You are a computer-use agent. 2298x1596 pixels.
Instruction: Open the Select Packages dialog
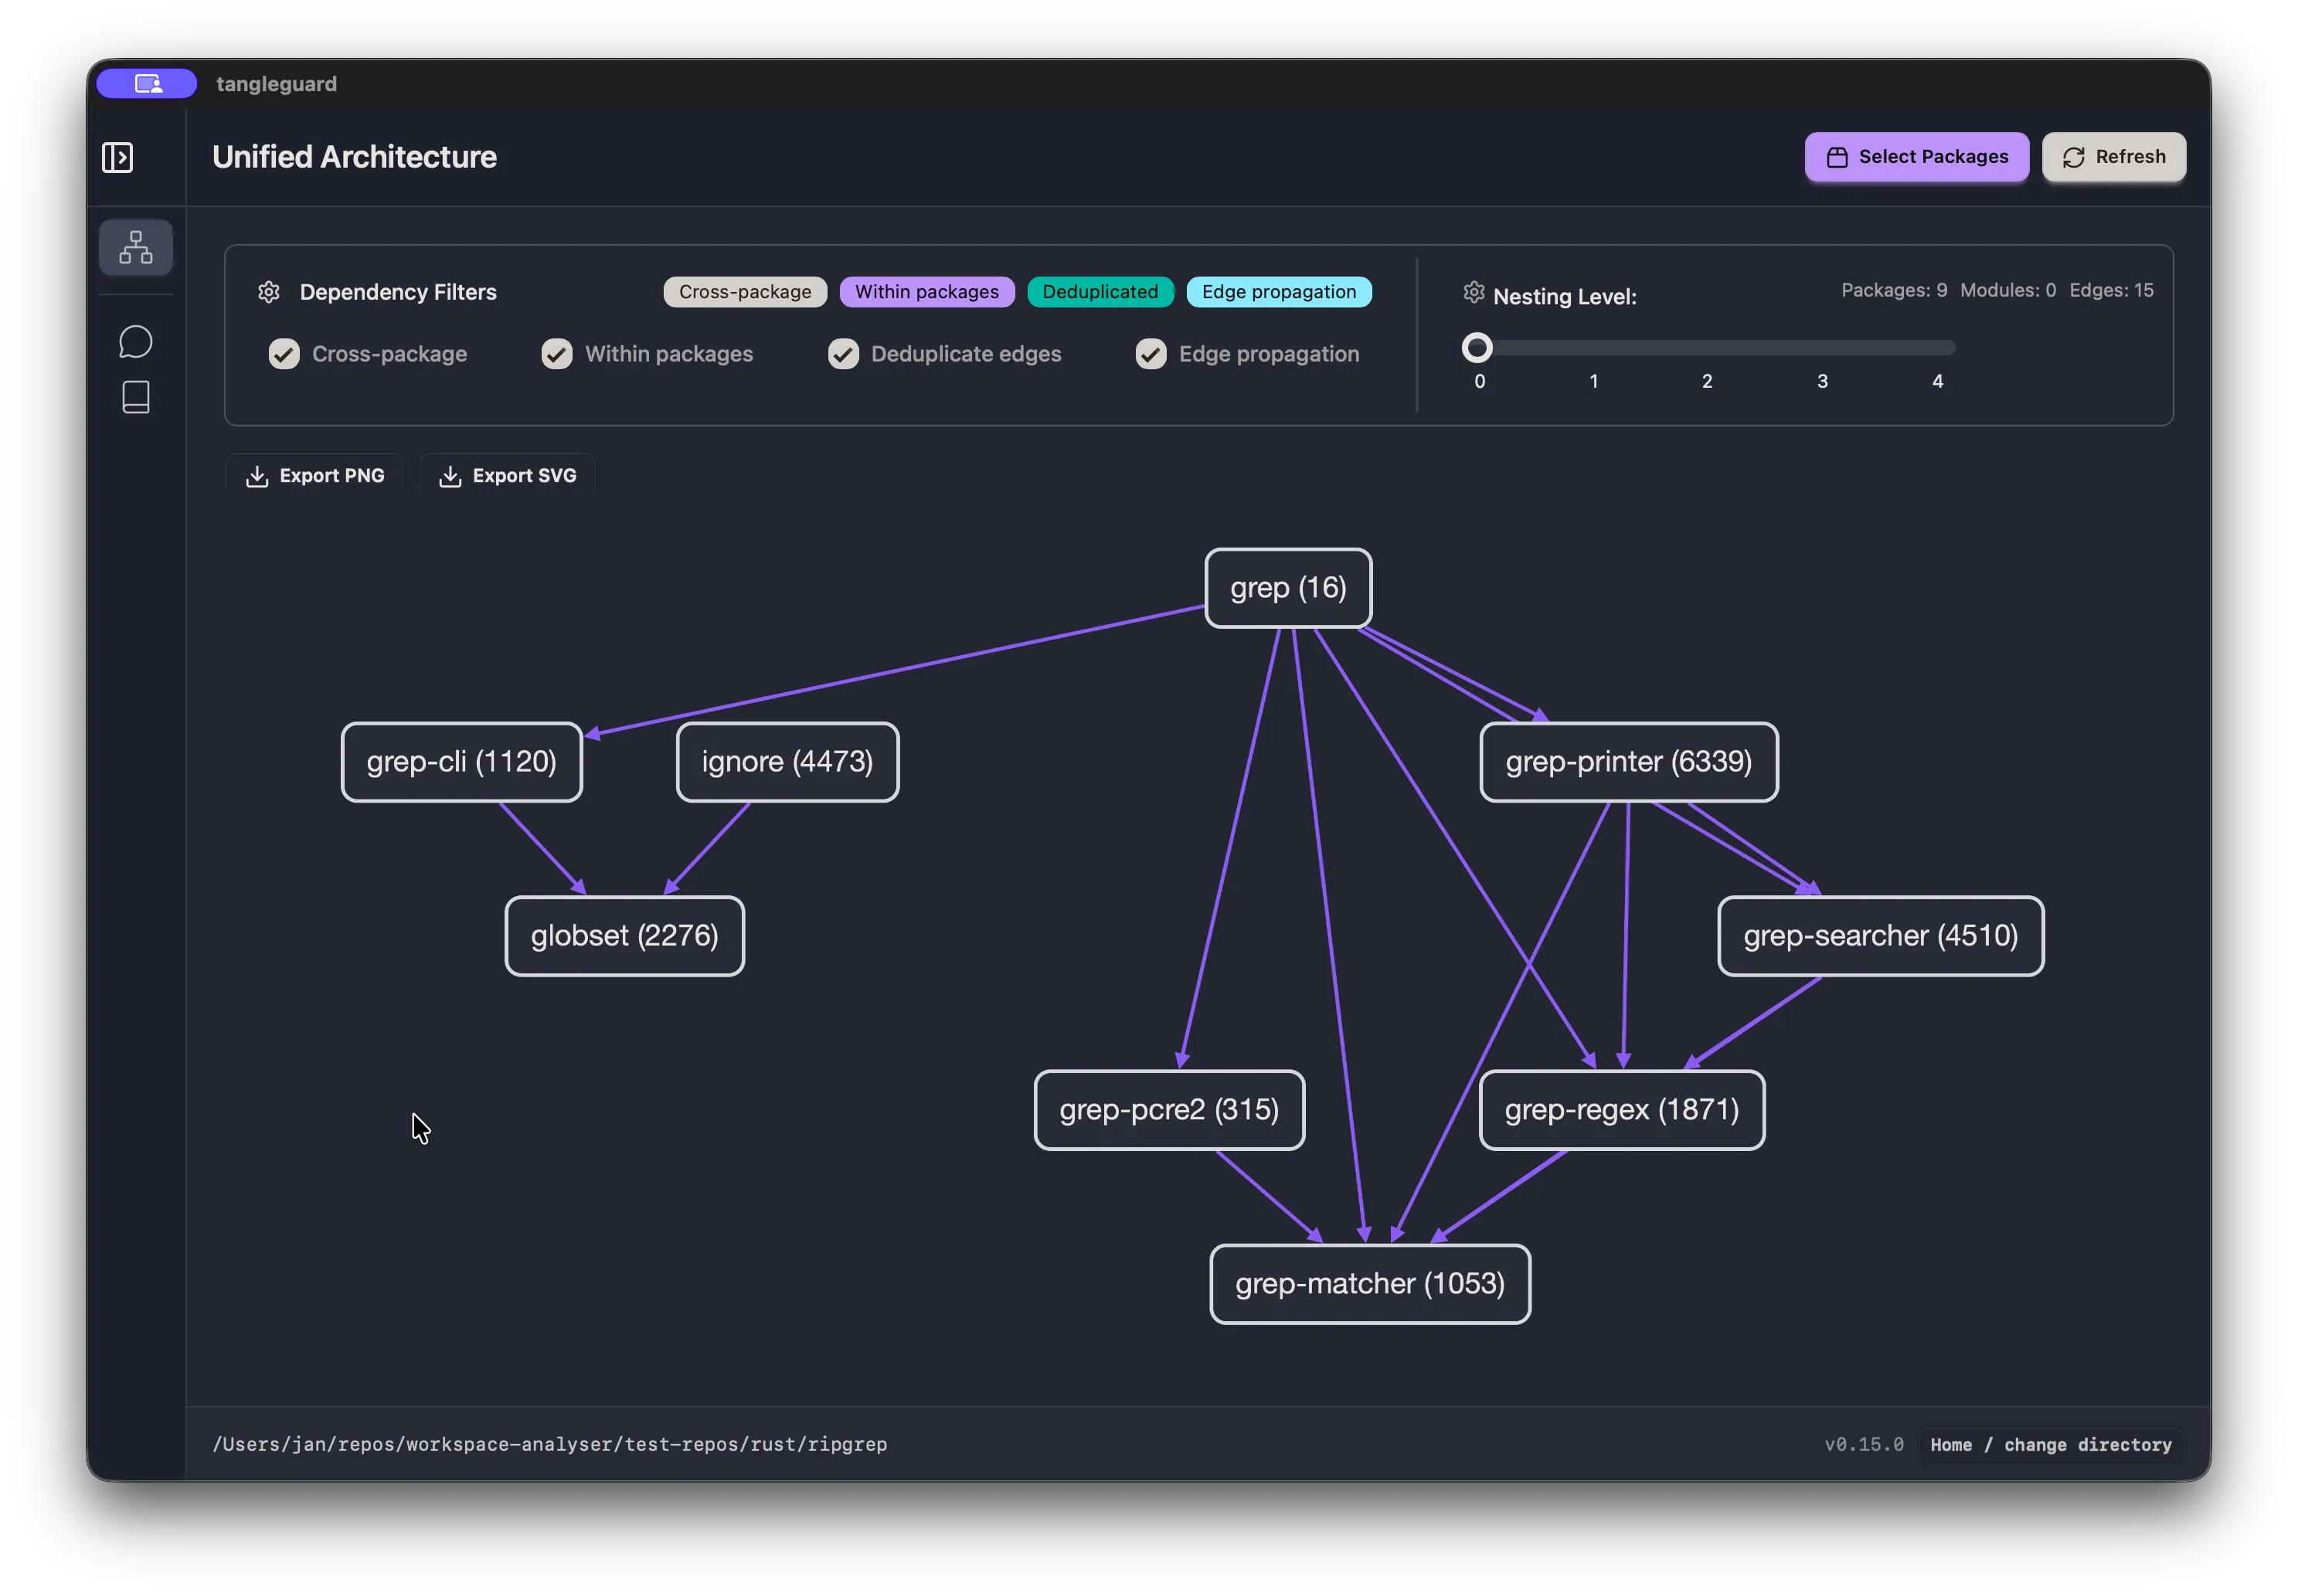point(1916,156)
